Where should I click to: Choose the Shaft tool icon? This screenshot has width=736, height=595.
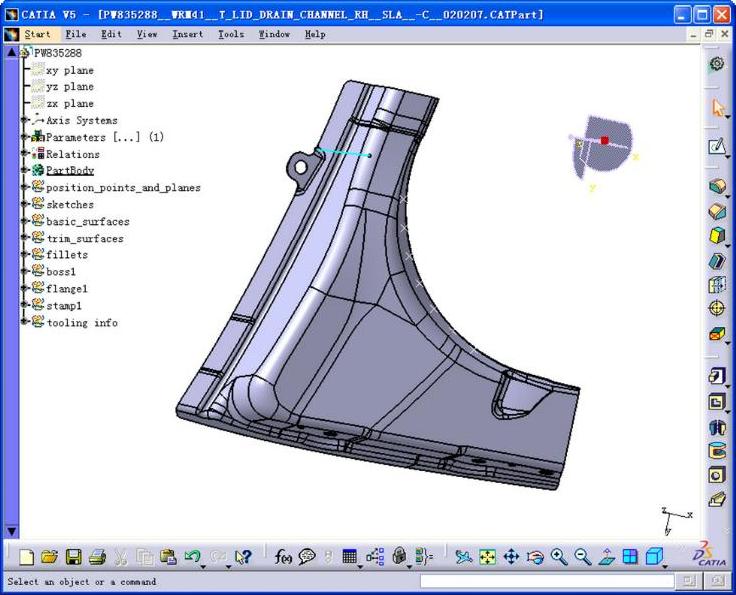(x=717, y=235)
